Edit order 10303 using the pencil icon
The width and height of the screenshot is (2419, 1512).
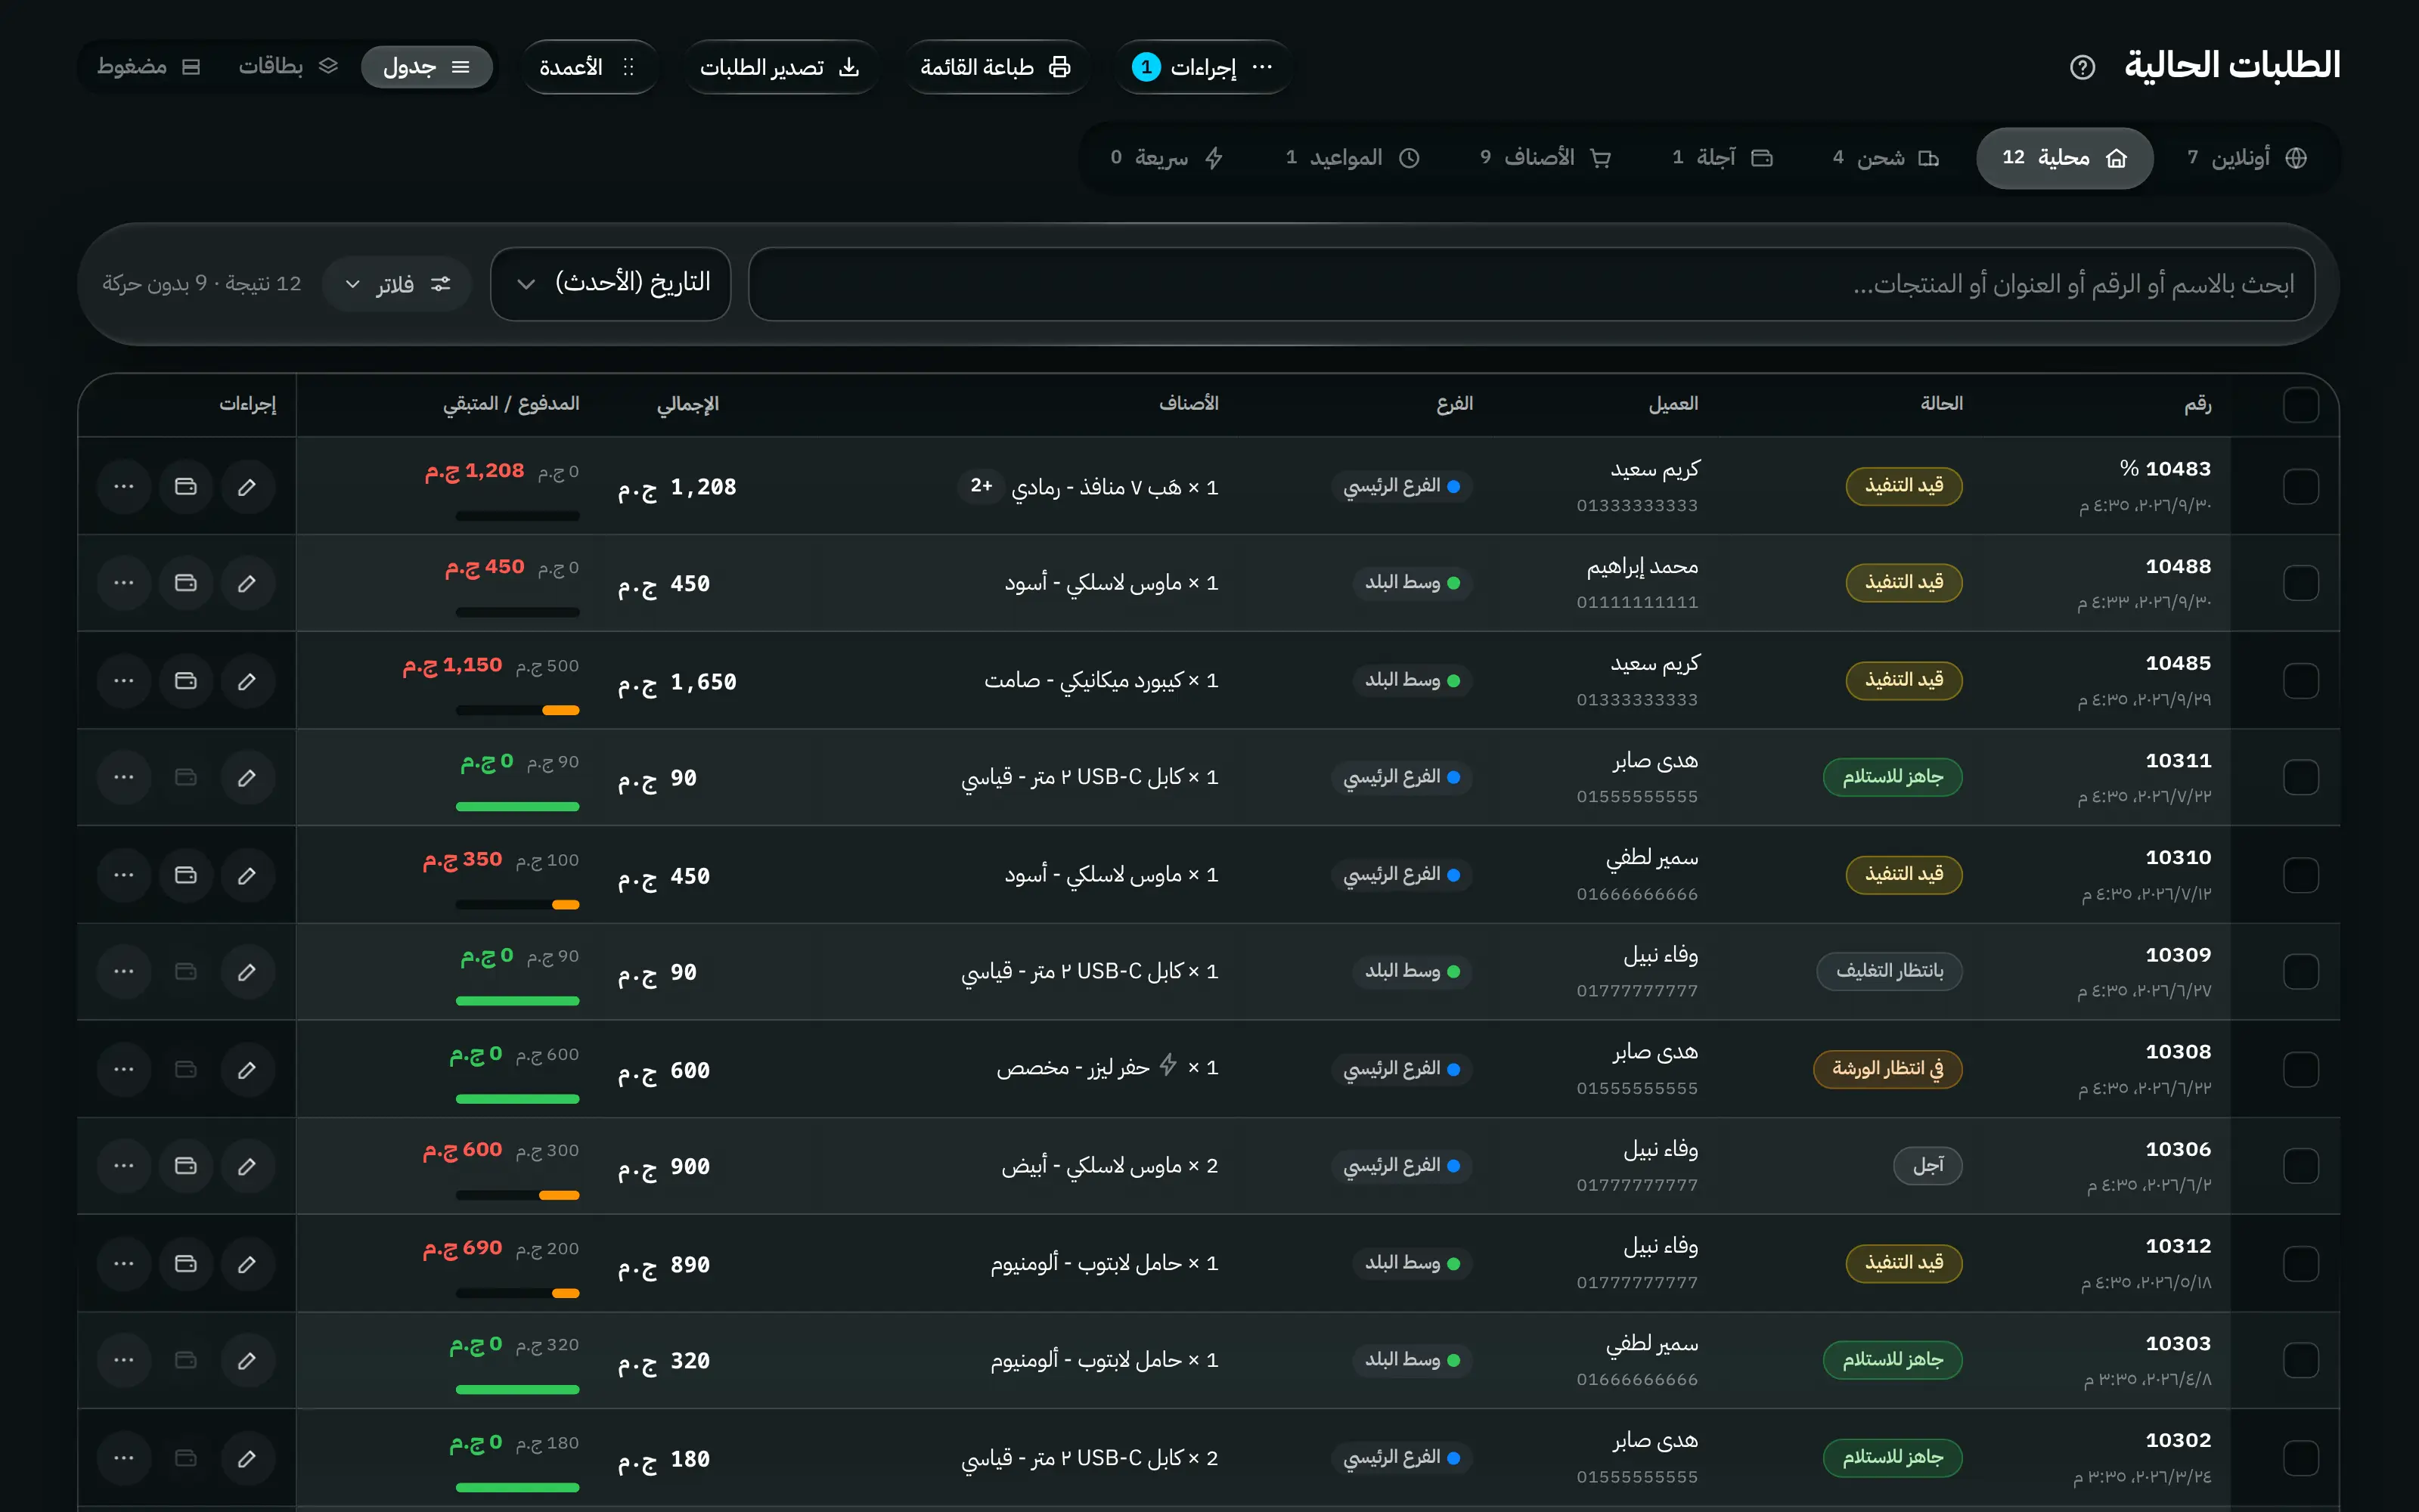pyautogui.click(x=247, y=1360)
